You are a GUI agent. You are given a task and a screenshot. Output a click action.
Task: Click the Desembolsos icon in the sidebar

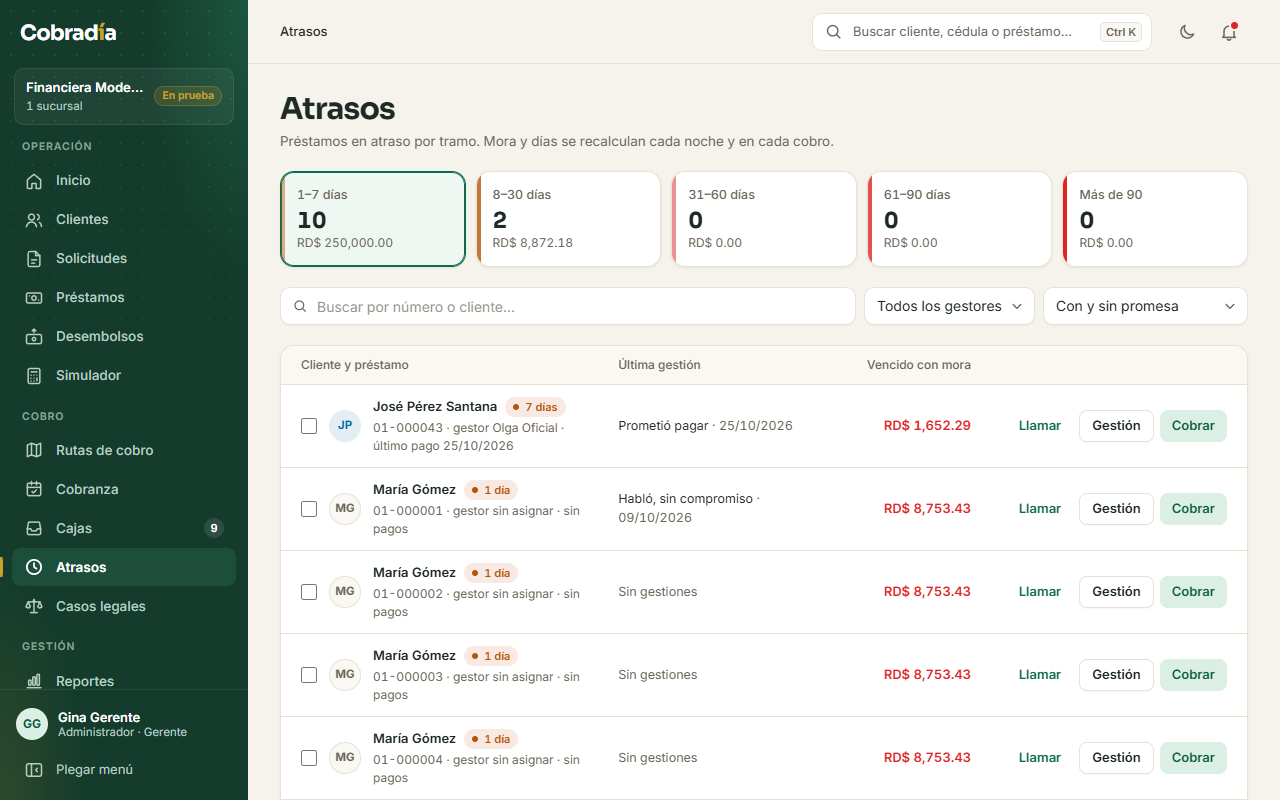pos(34,337)
